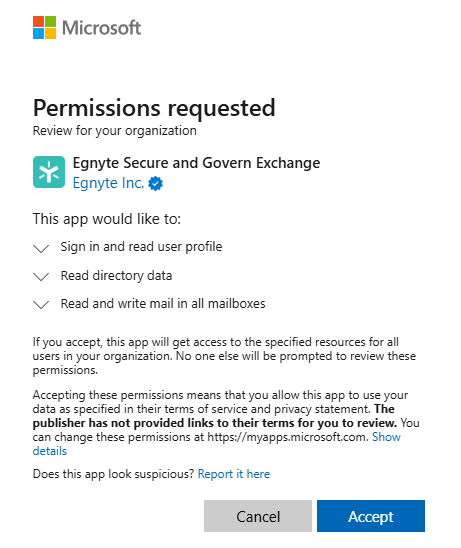
Task: Click the verified publisher badge icon
Action: point(155,183)
